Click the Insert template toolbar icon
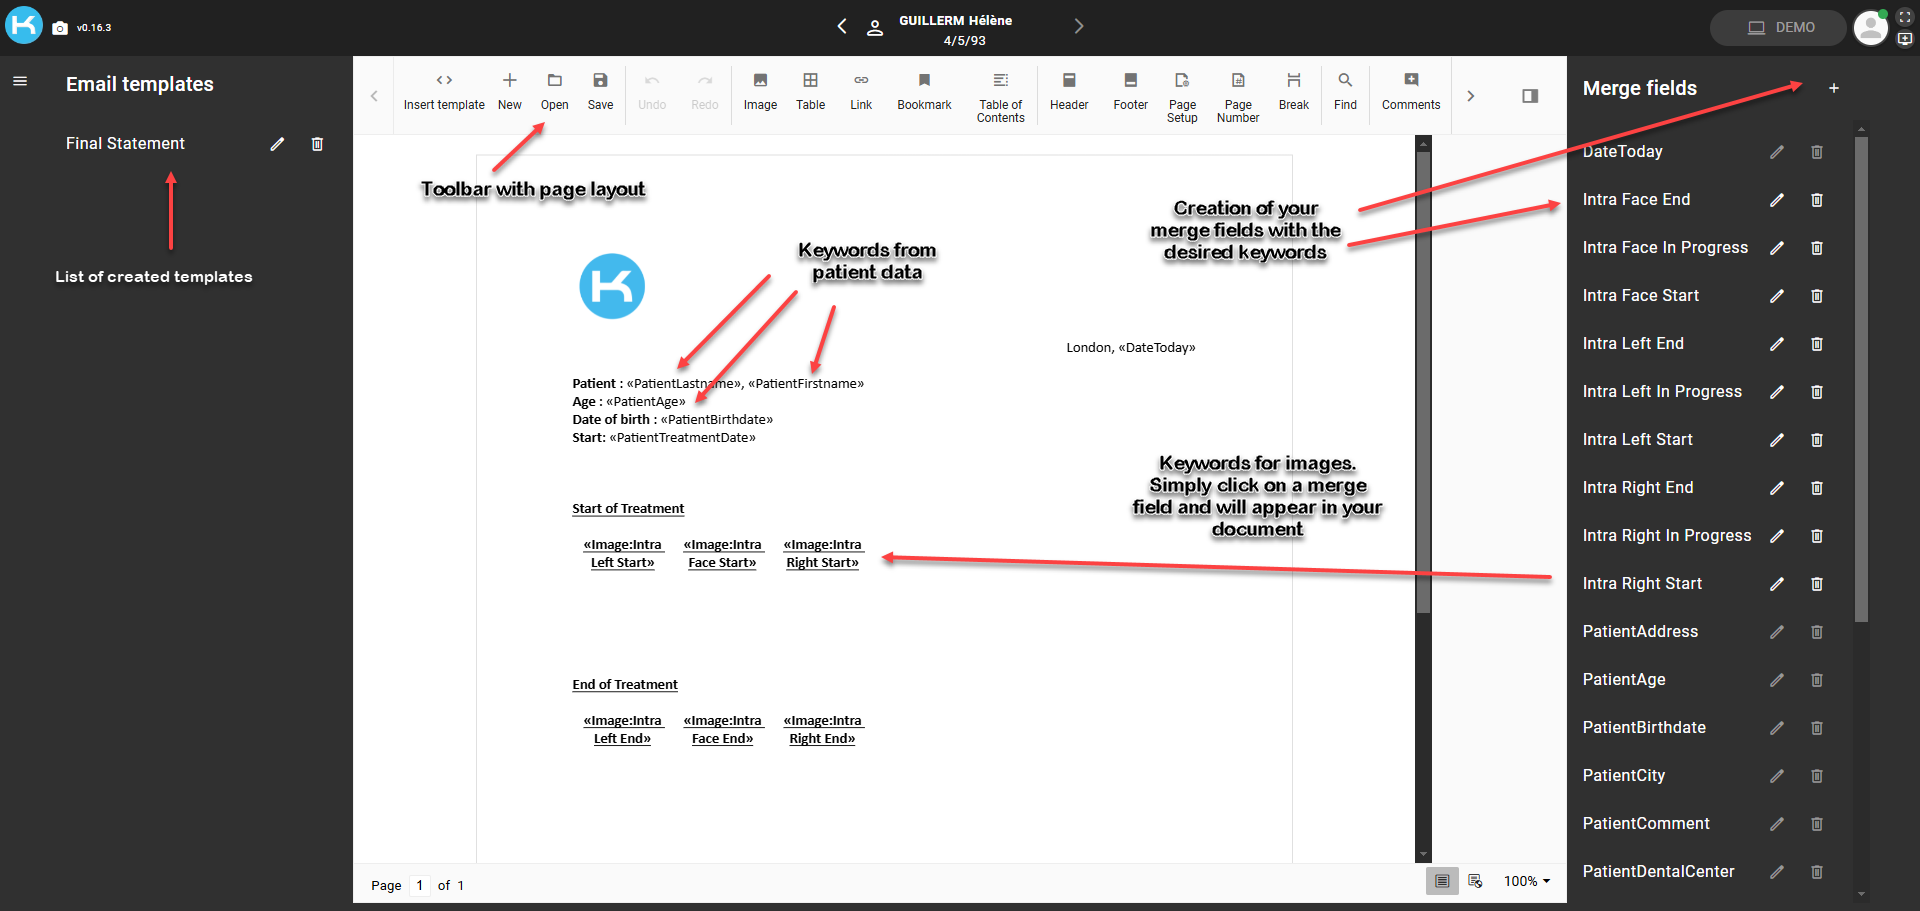Screen dimensions: 1920x911 pos(444,91)
